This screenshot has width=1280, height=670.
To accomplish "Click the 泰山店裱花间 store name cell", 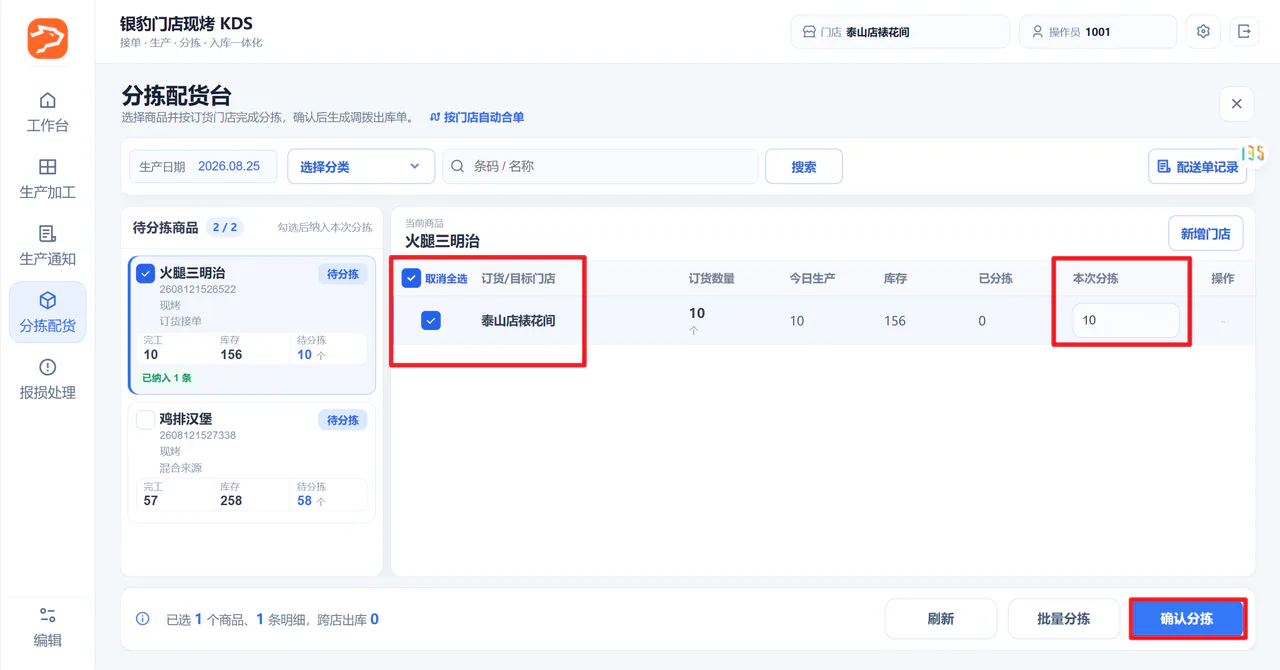I will [x=518, y=320].
